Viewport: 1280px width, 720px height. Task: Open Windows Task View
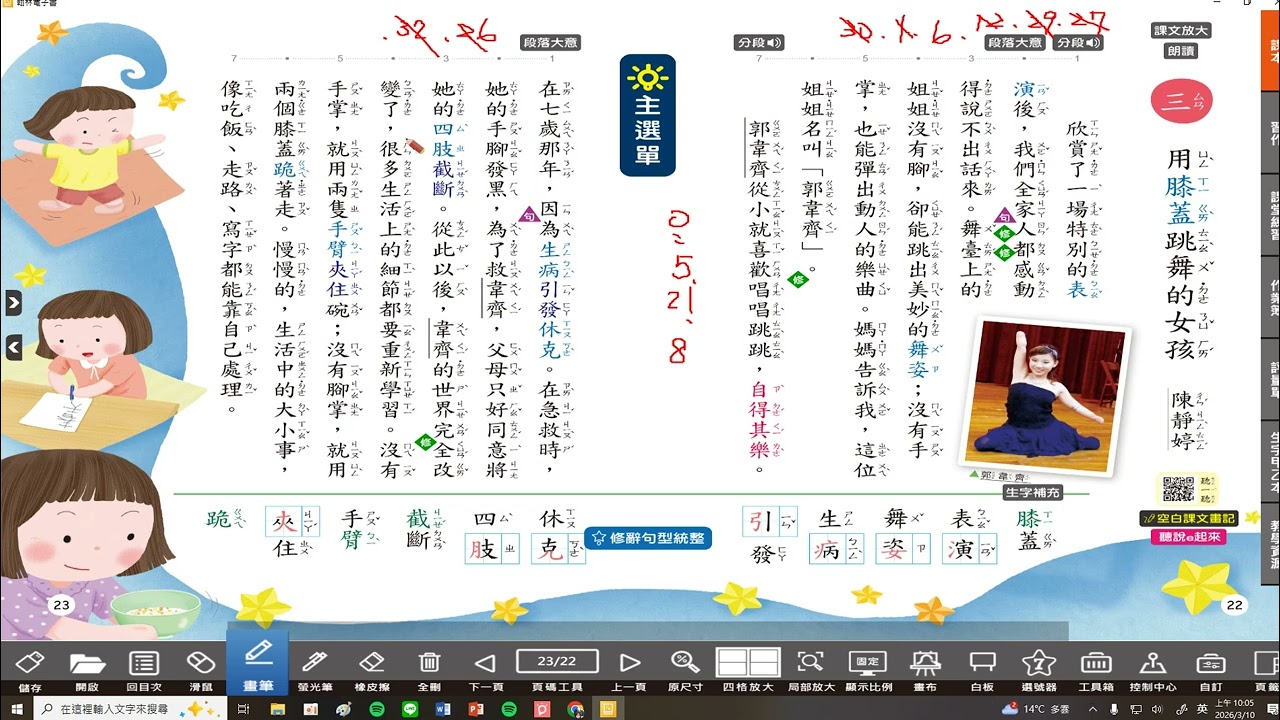[x=243, y=708]
